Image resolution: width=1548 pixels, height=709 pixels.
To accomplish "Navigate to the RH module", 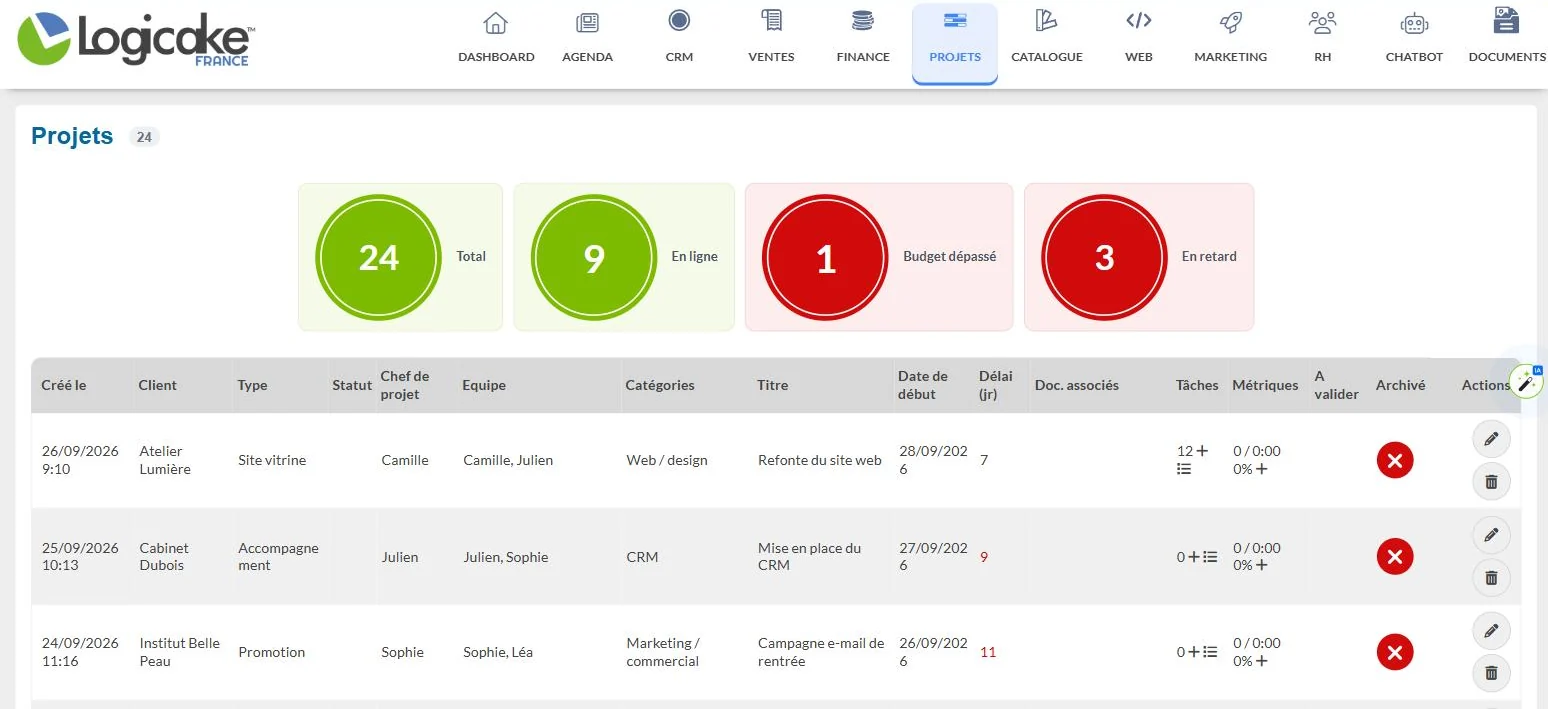I will coord(1322,39).
